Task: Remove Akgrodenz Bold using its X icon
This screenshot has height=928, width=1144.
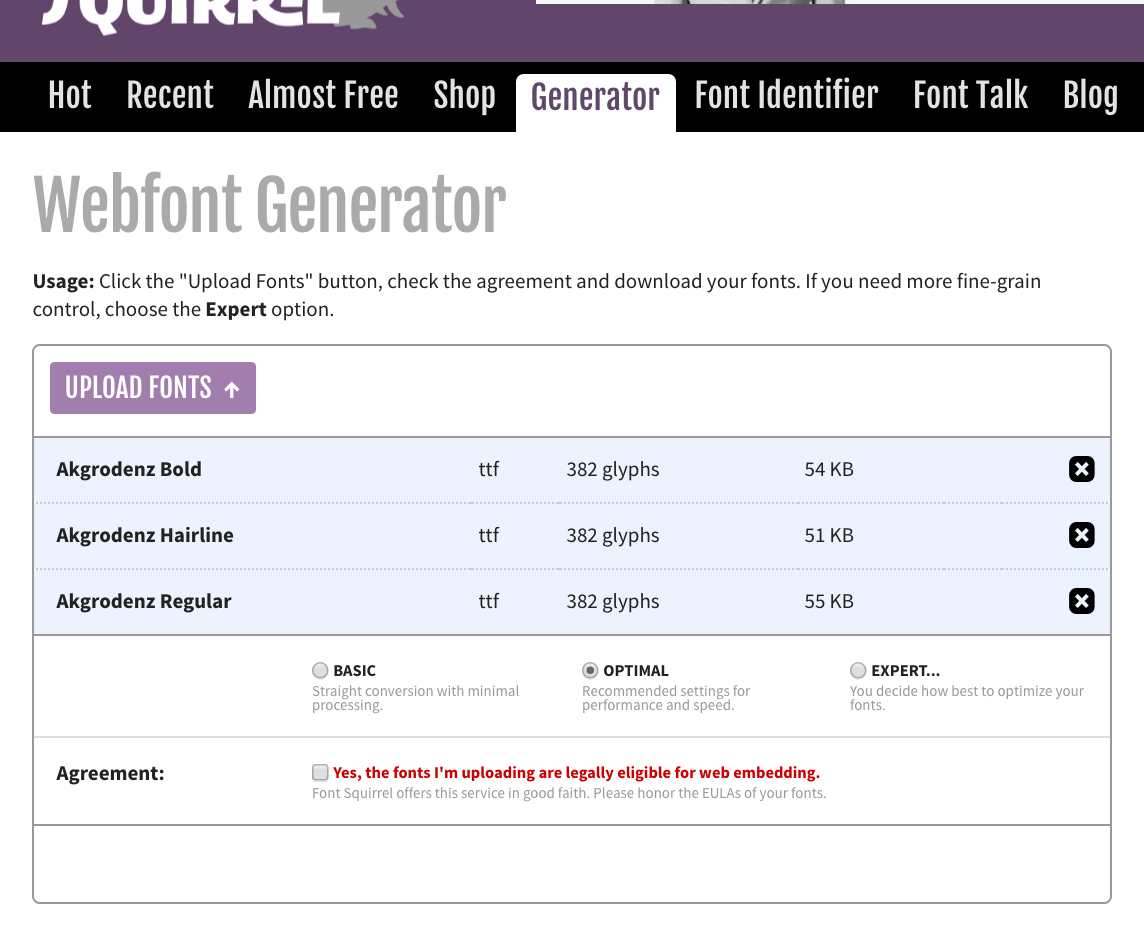Action: 1081,469
